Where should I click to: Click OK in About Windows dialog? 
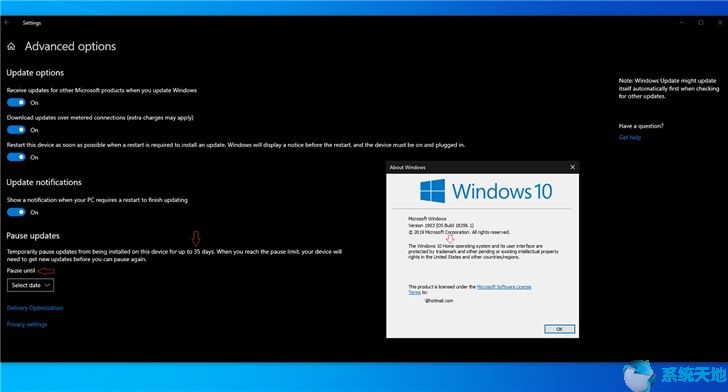tap(559, 329)
